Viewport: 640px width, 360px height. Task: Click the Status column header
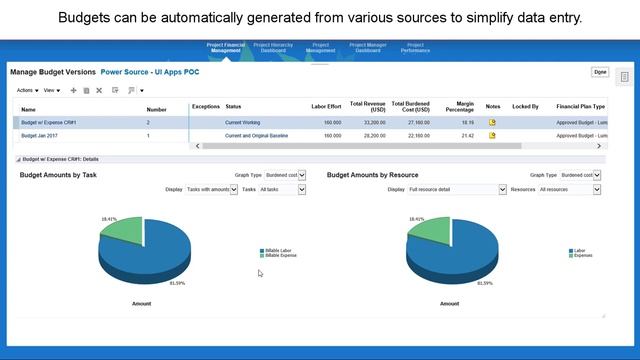pos(233,107)
